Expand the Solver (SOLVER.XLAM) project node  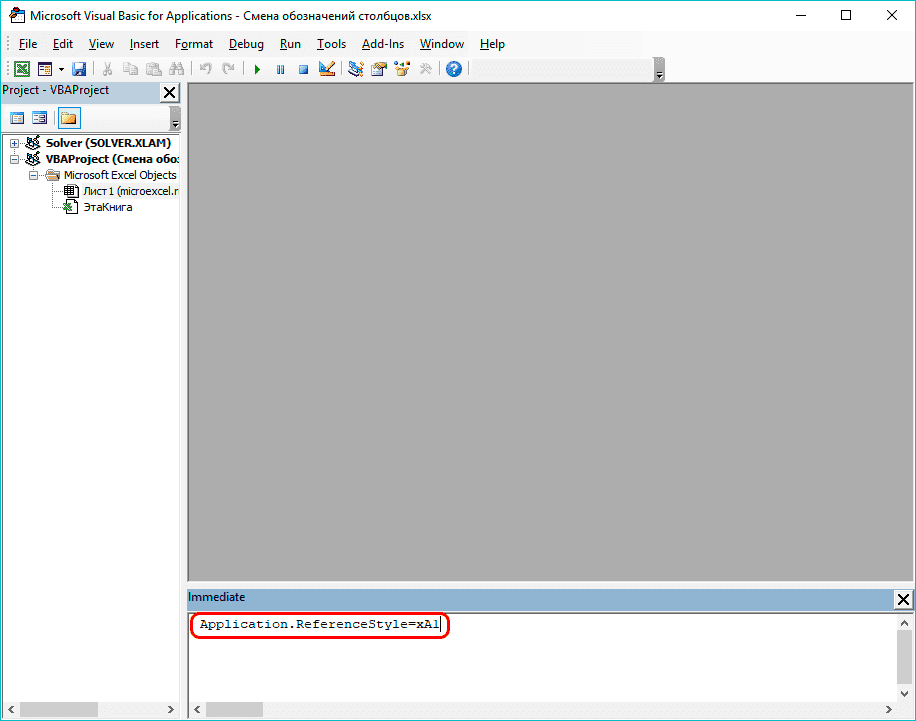(x=13, y=143)
